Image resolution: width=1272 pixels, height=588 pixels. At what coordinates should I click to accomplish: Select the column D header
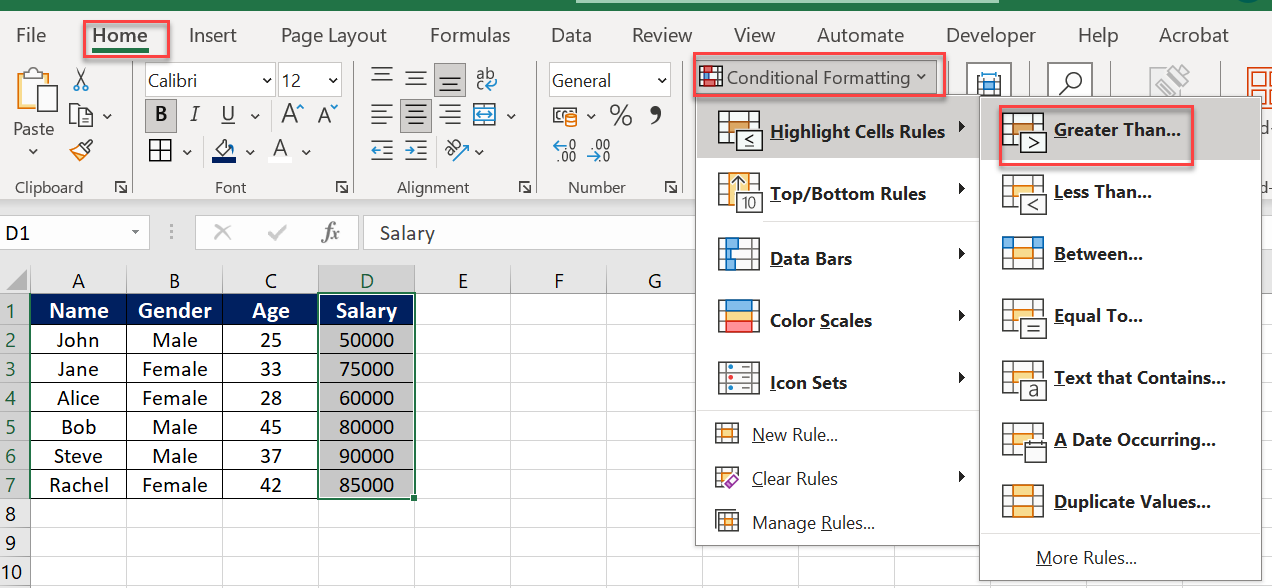coord(366,281)
